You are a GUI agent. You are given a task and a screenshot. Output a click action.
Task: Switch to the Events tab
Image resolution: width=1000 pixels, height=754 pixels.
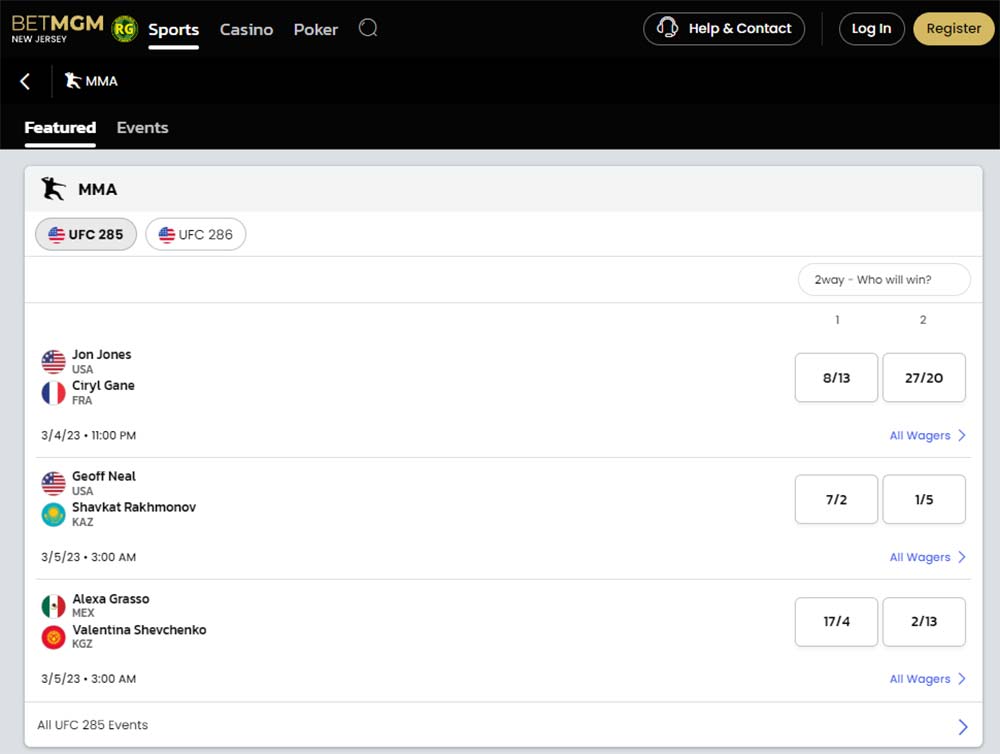[142, 128]
